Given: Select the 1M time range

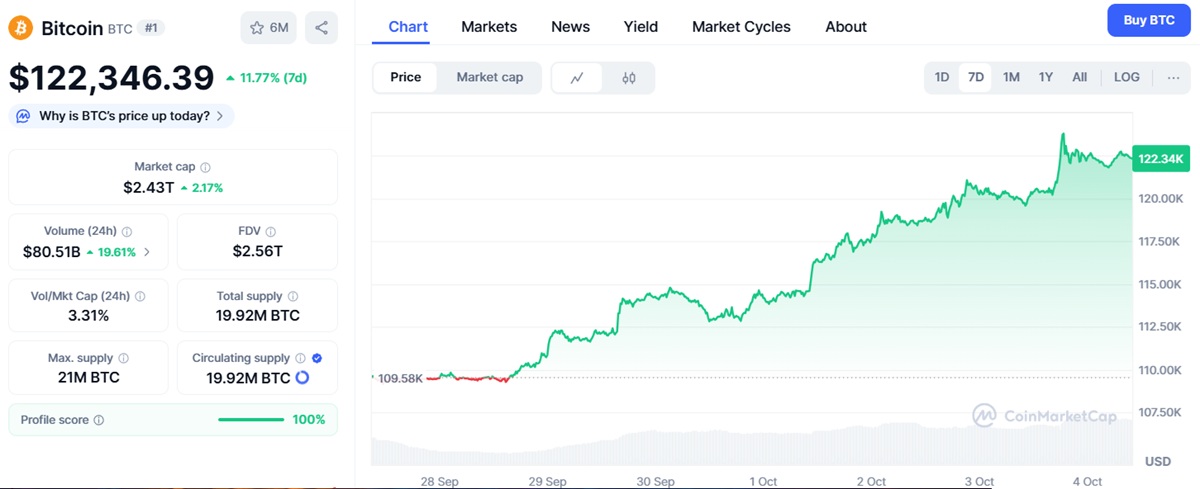Looking at the screenshot, I should coord(1011,77).
